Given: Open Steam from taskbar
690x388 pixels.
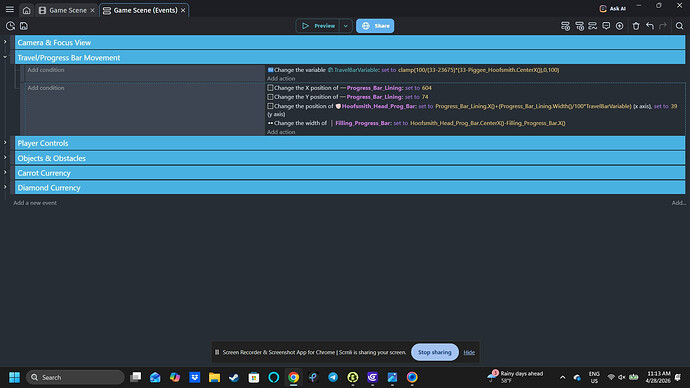Looking at the screenshot, I should pyautogui.click(x=234, y=377).
